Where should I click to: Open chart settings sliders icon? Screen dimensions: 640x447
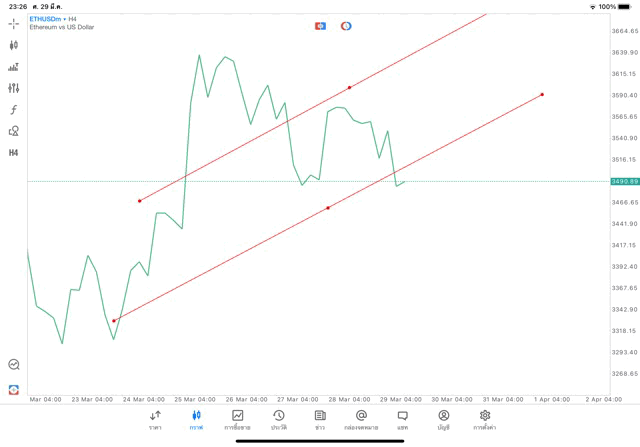click(x=14, y=88)
